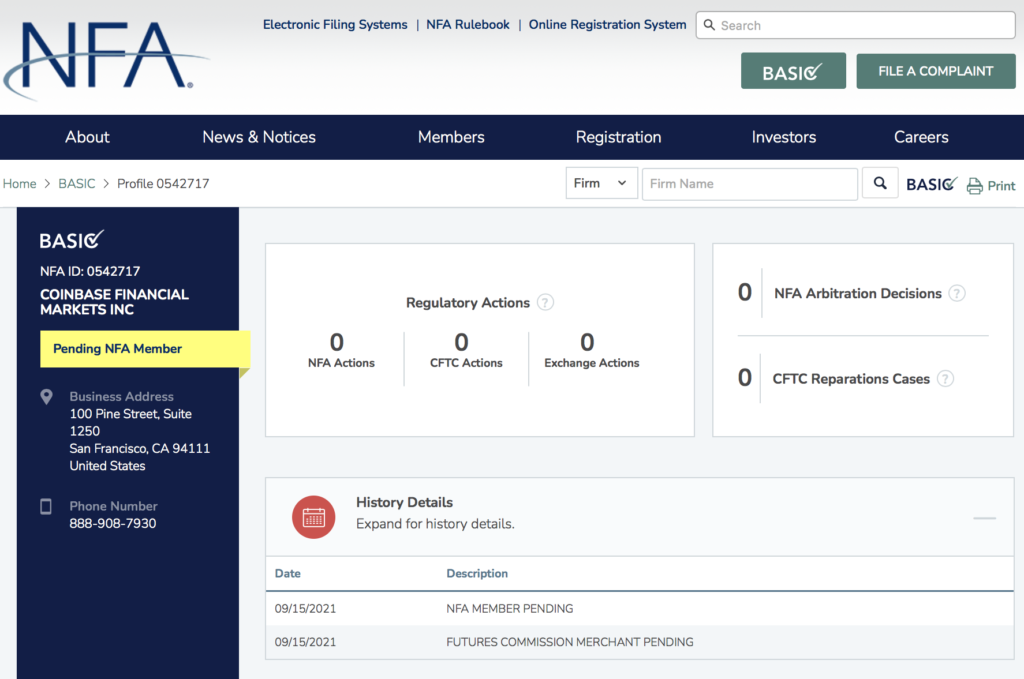Viewport: 1024px width, 679px height.
Task: Click the Regulatory Actions heading
Action: pyautogui.click(x=468, y=302)
